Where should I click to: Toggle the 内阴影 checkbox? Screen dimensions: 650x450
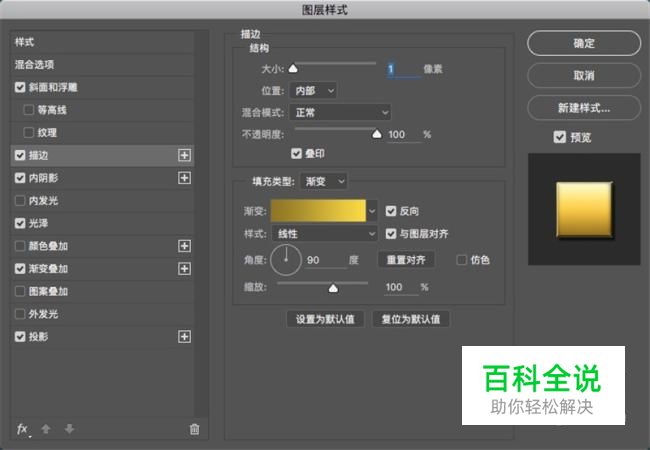(x=20, y=178)
